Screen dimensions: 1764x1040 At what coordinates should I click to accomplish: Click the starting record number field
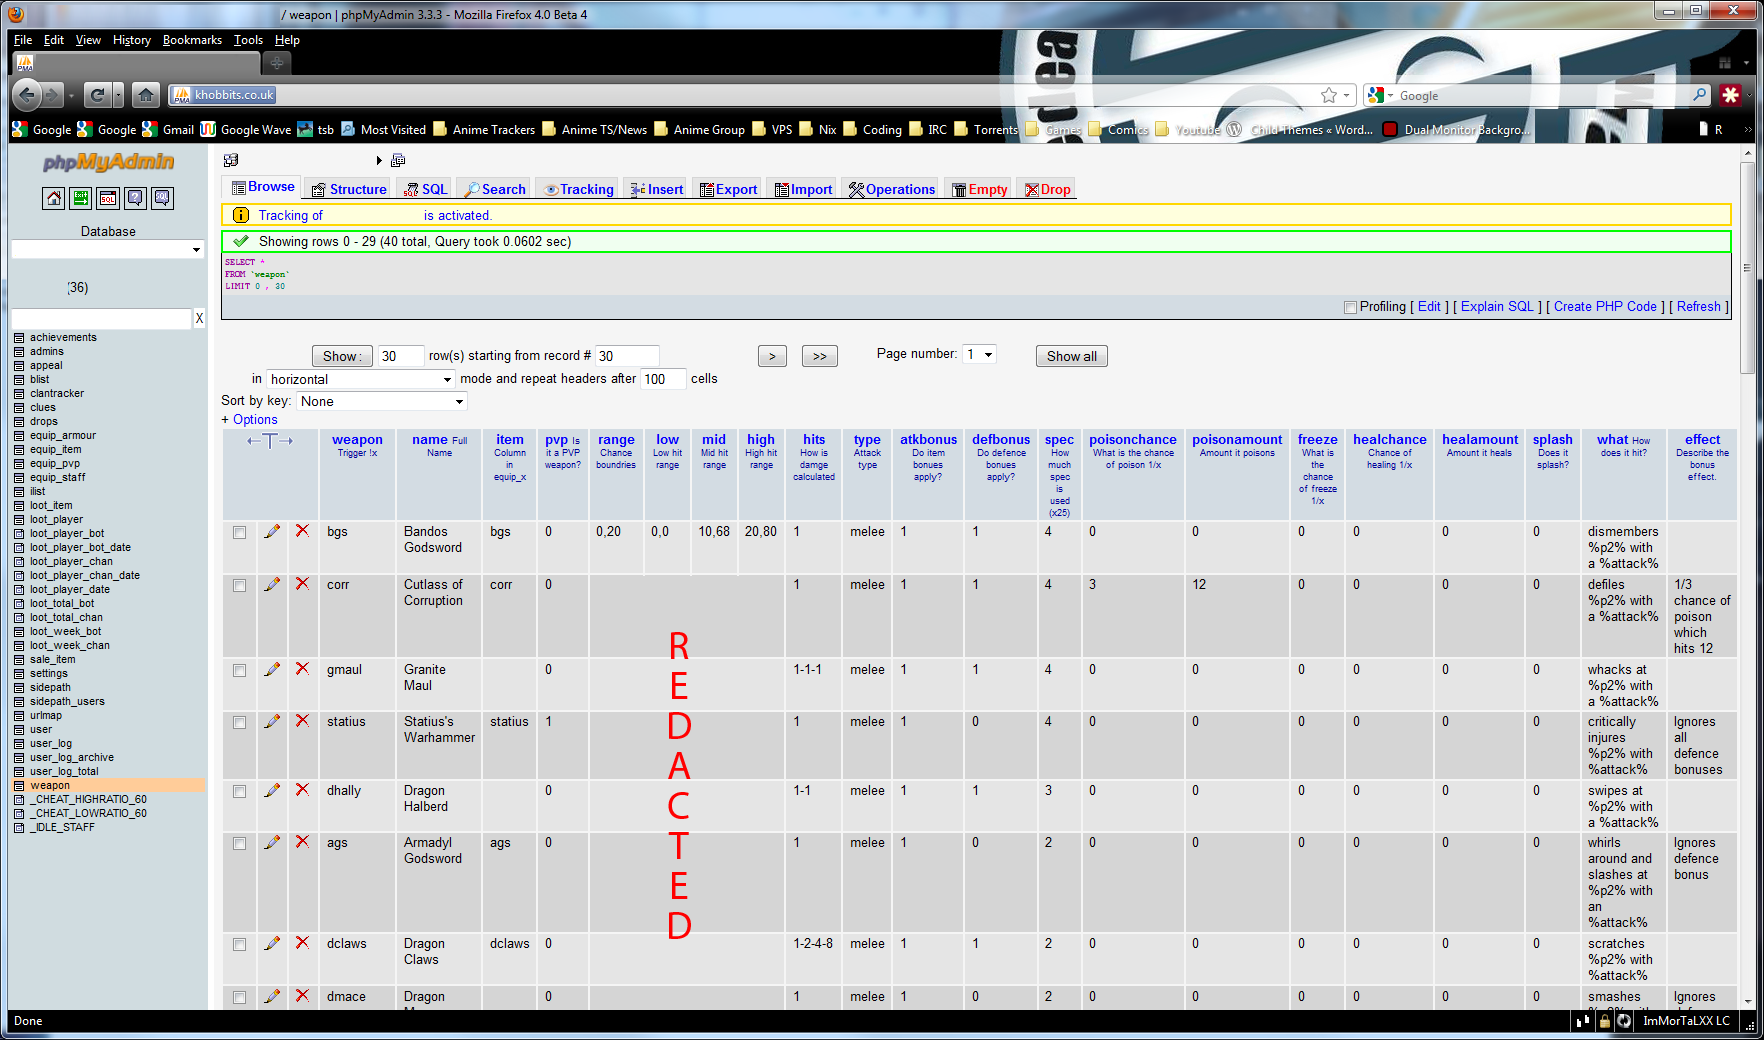[626, 356]
